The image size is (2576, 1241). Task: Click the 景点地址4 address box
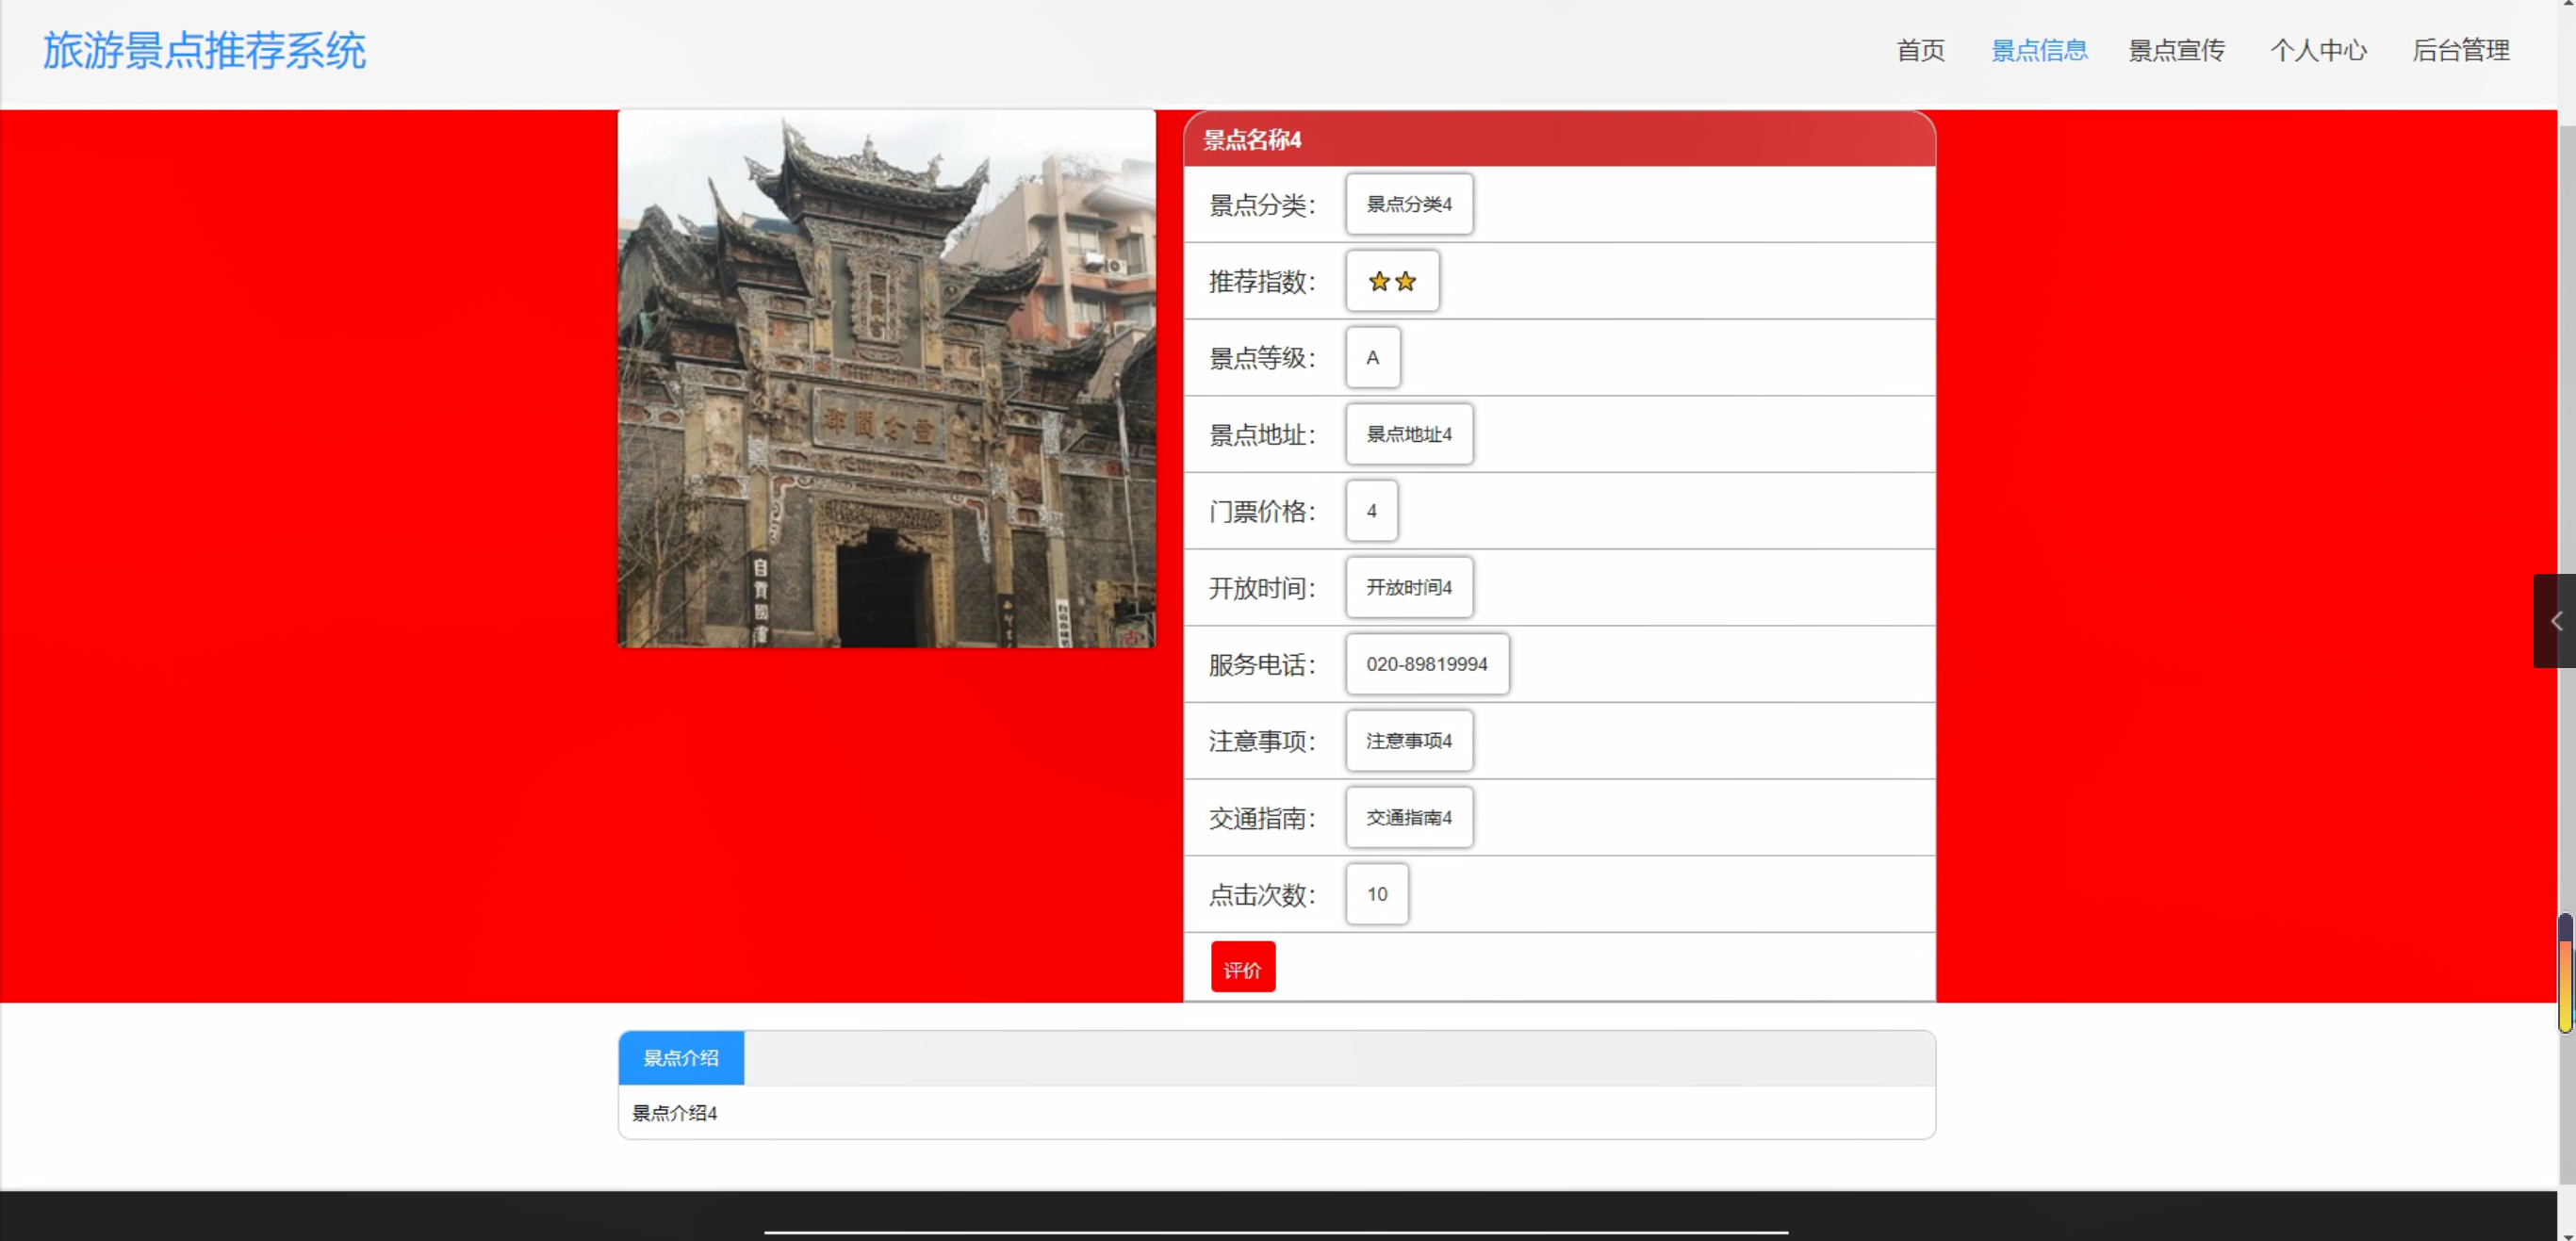(1408, 435)
